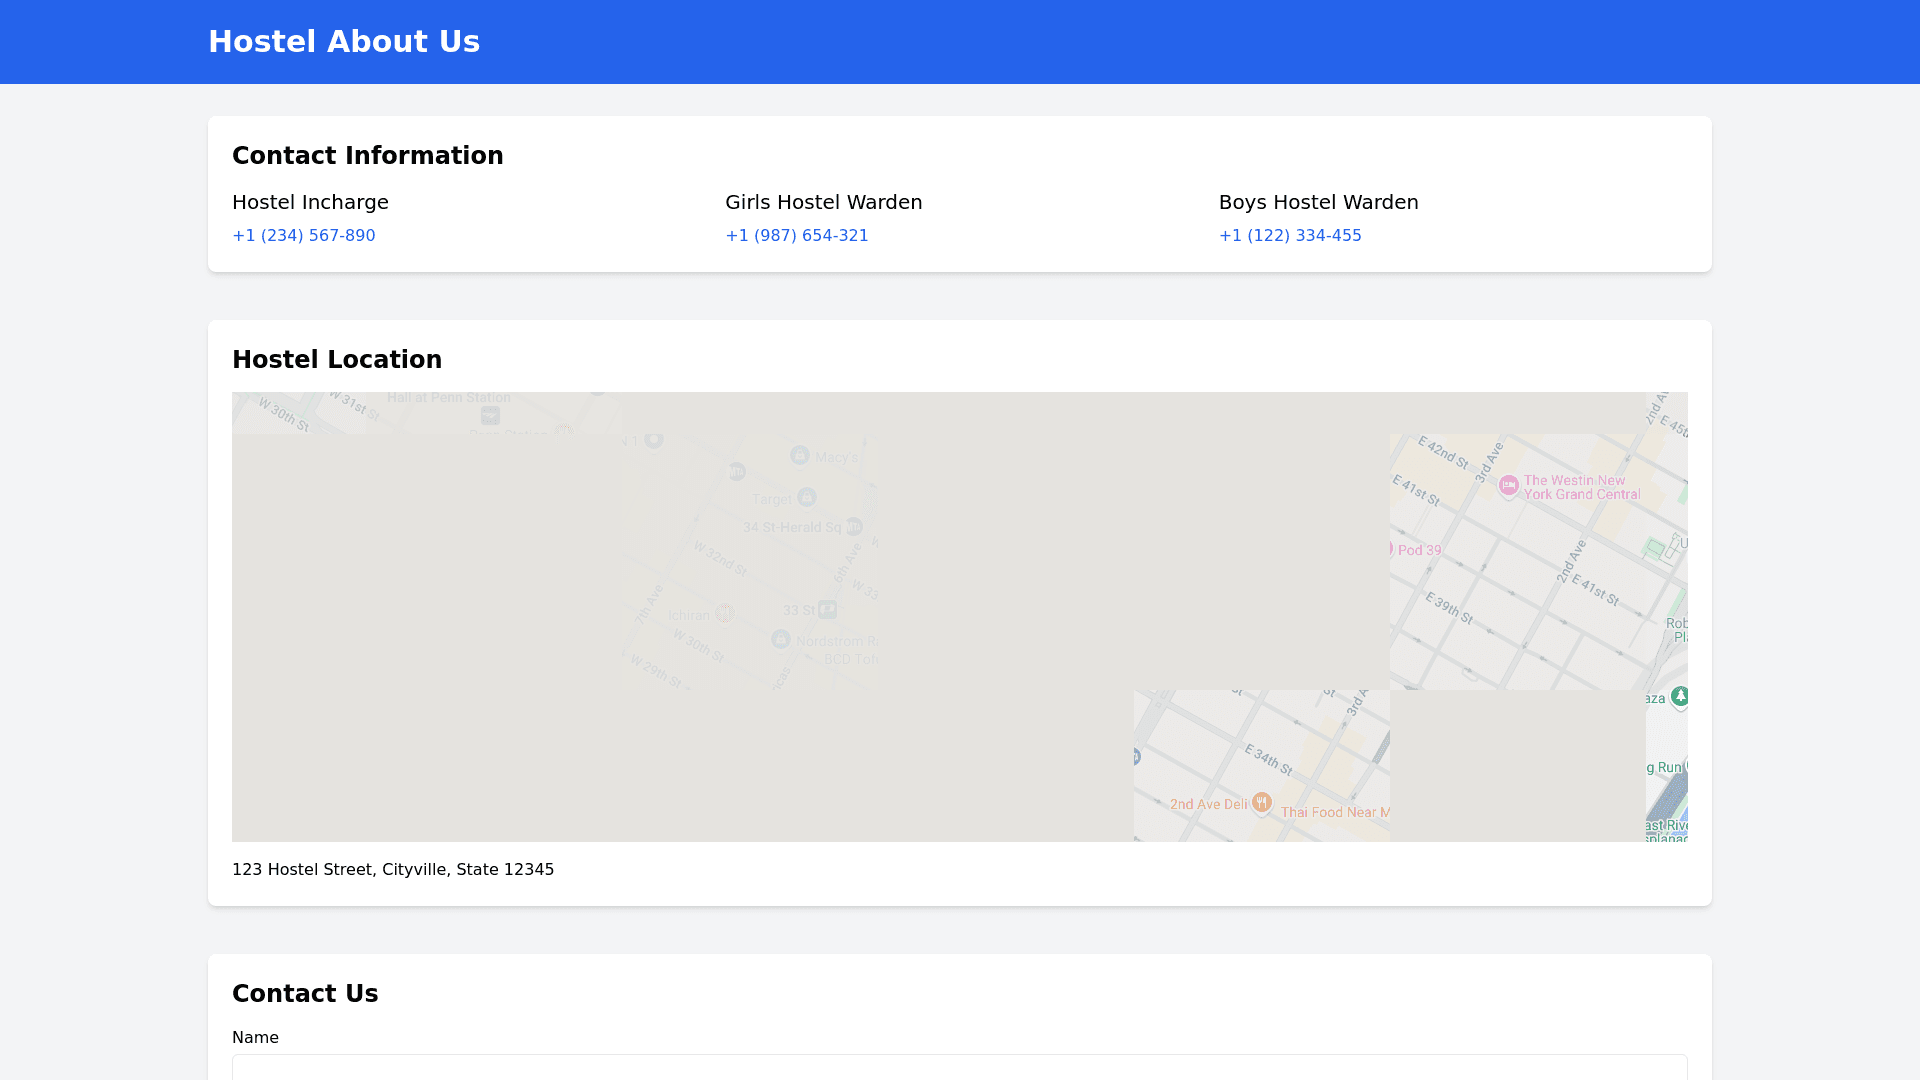
Task: Click the 33 St PATH station icon
Action: tap(827, 609)
